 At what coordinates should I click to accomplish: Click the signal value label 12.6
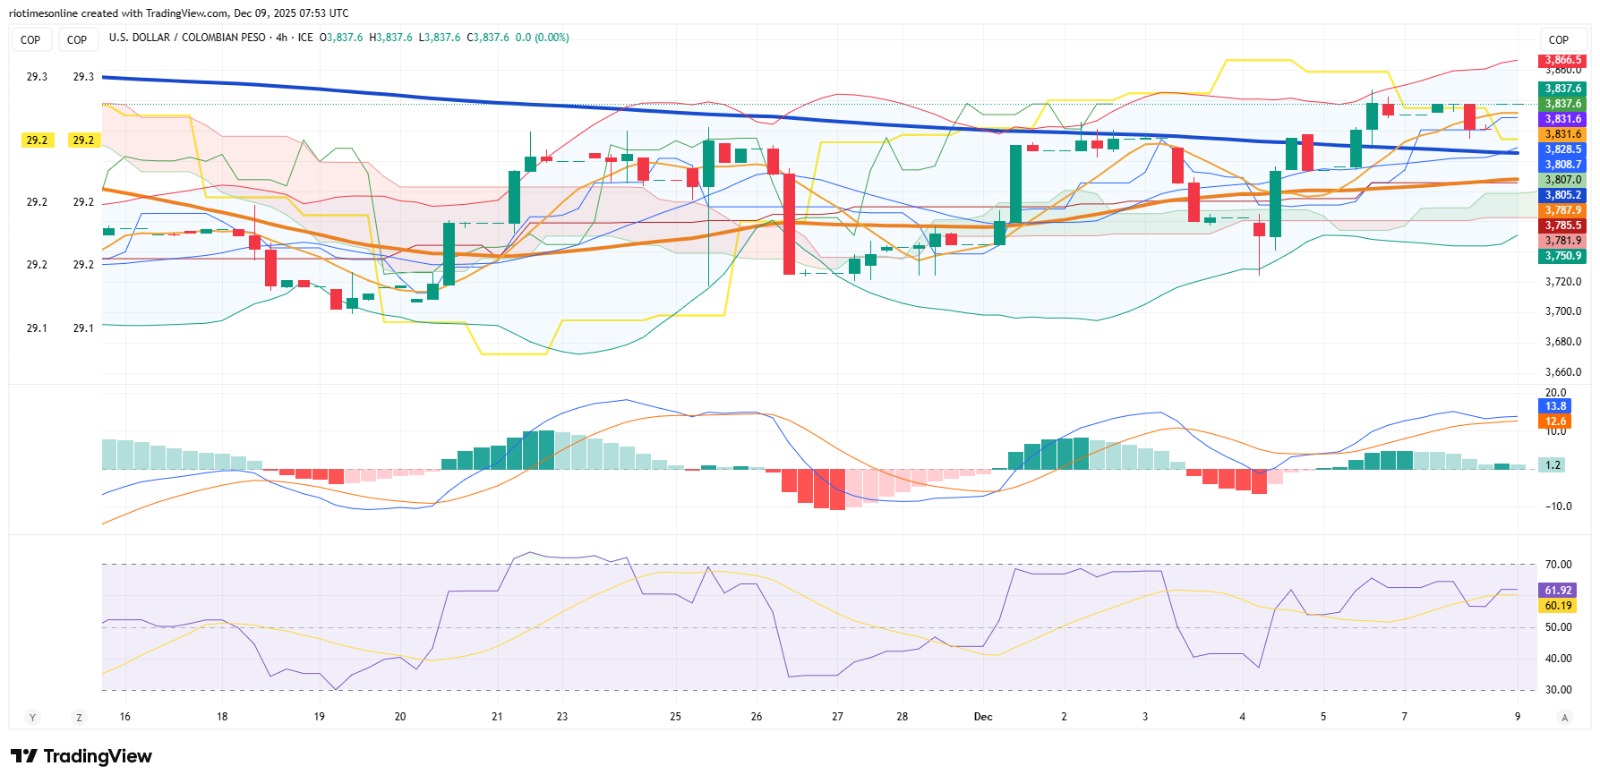(x=1556, y=421)
